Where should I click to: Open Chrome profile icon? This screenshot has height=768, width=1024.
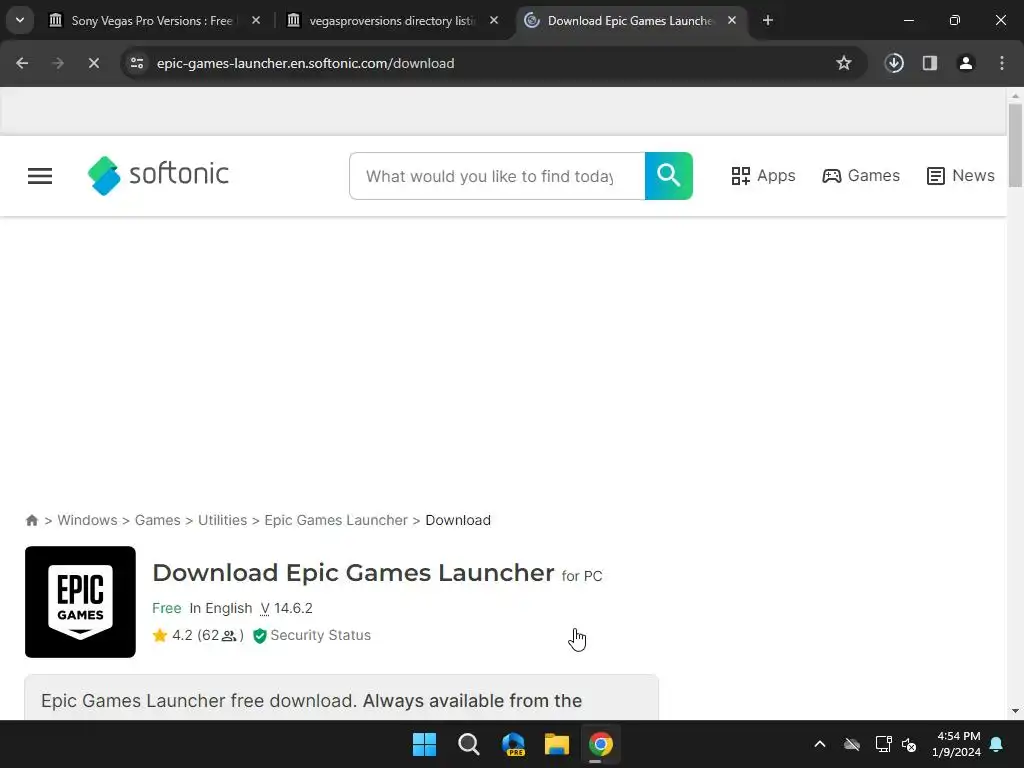click(966, 63)
